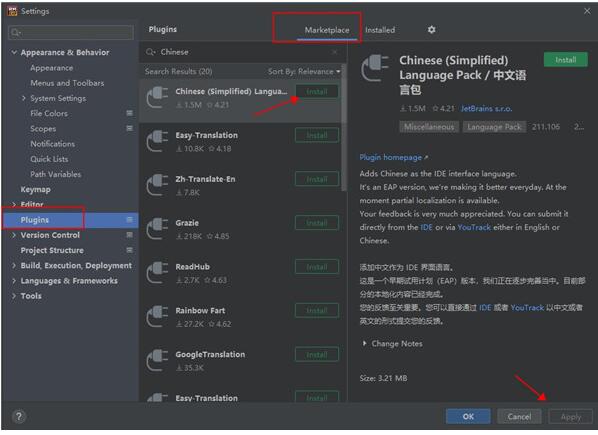Screen dimensions: 598x435
Task: Click the Chinese Language Pack plugin icon in list
Action: coord(157,98)
